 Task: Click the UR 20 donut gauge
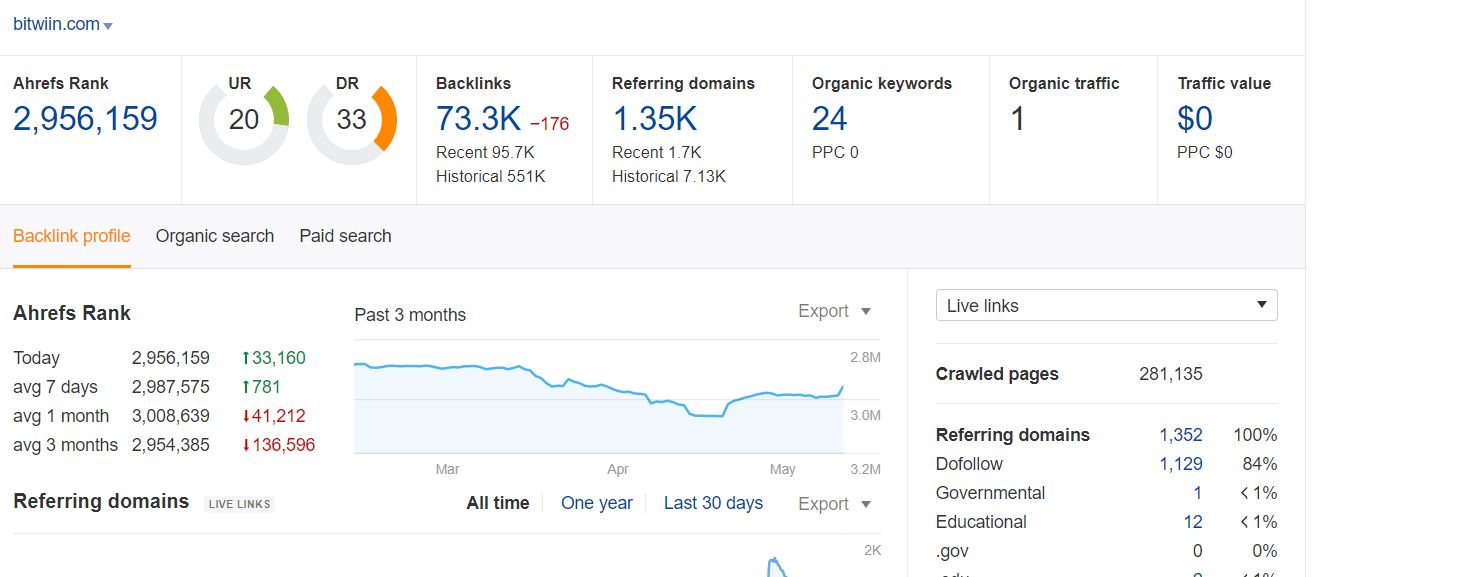(244, 120)
